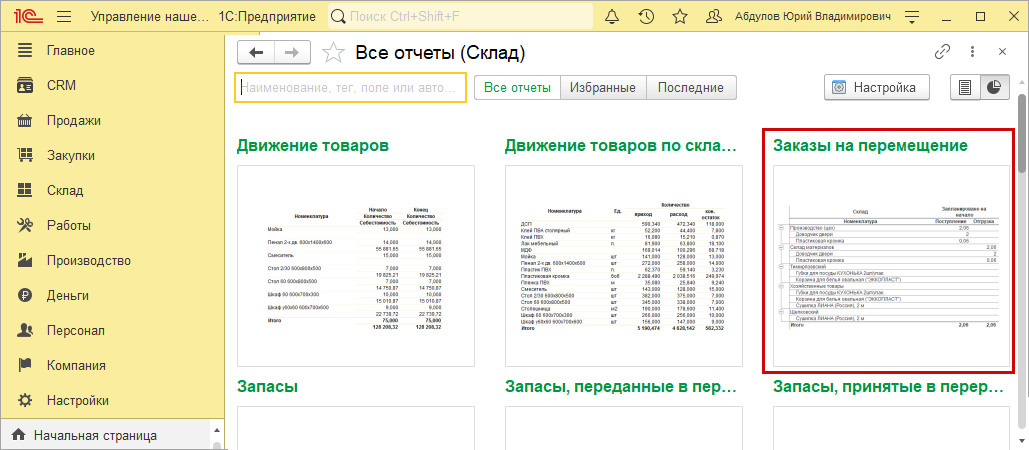Click the Начальная страница home icon
The image size is (1029, 450).
coord(18,435)
